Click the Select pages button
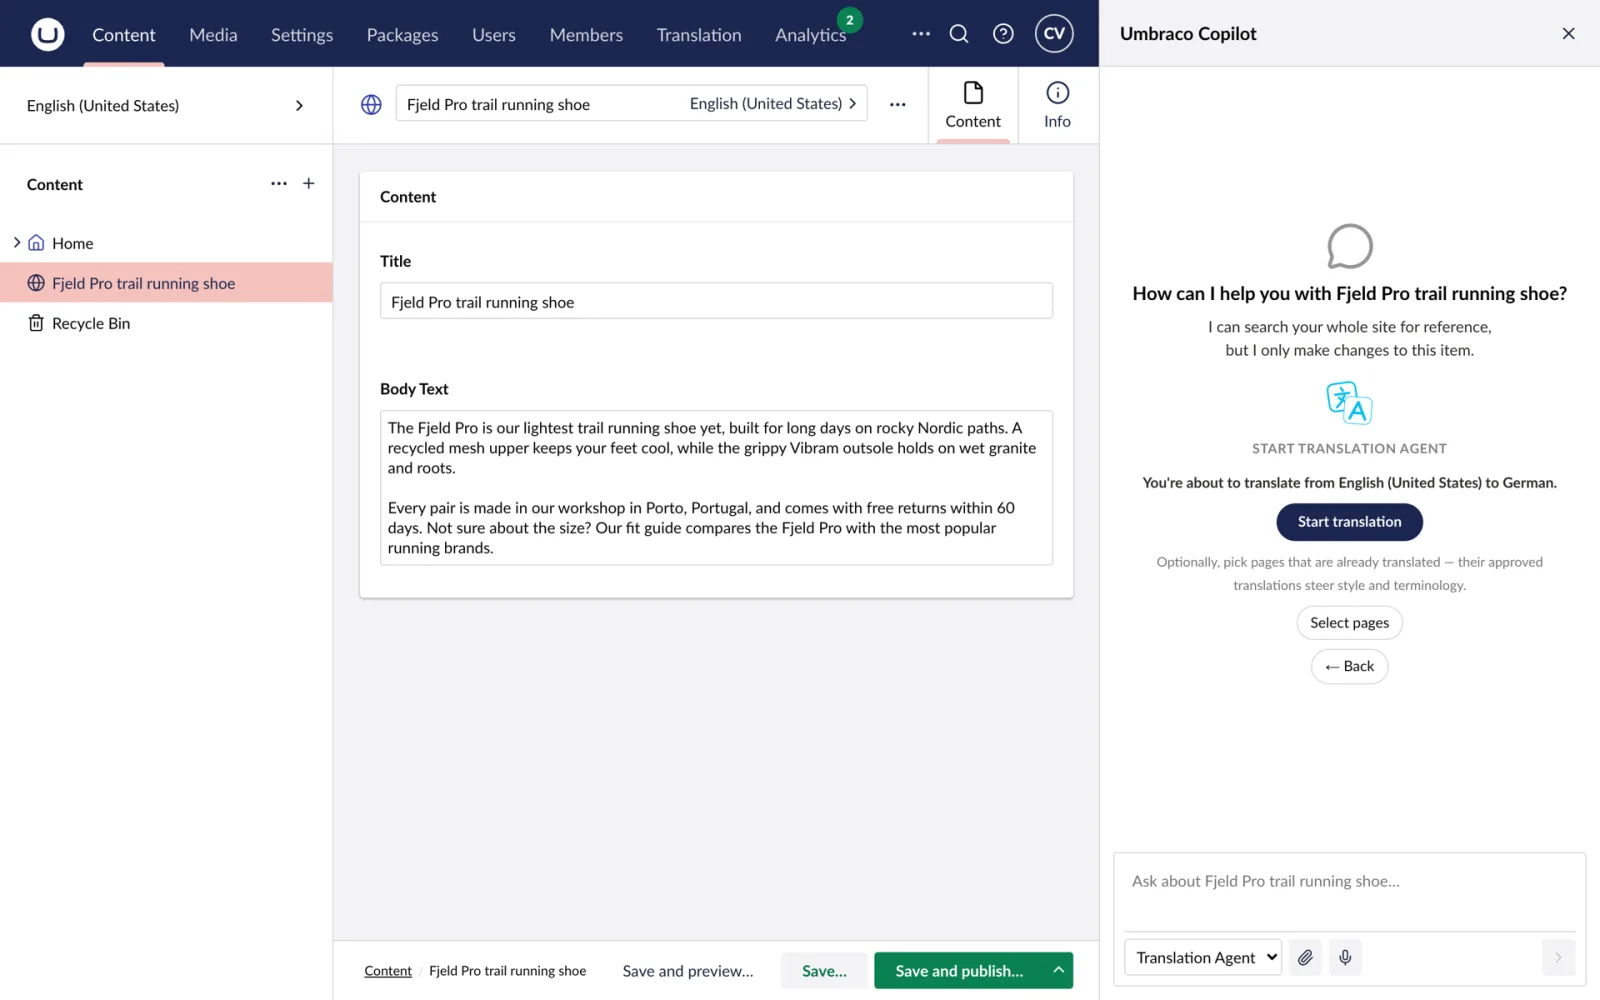Viewport: 1600px width, 1000px height. [1349, 623]
